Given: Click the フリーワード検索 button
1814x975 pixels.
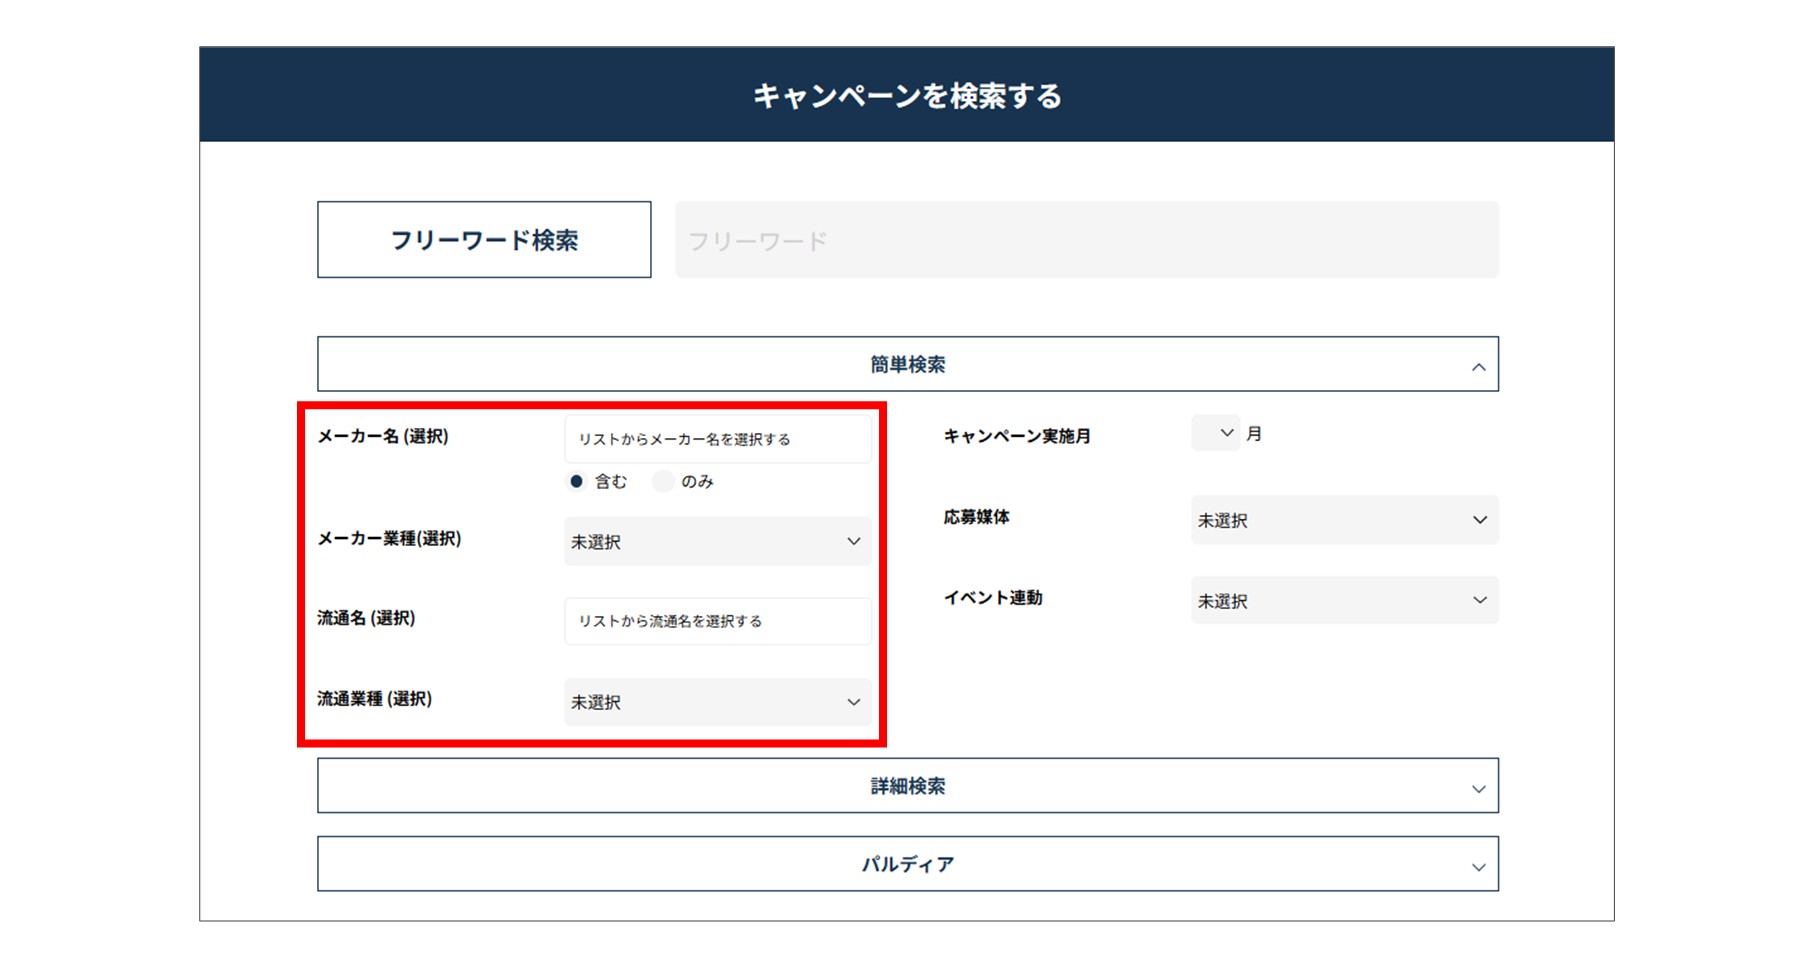Looking at the screenshot, I should [x=484, y=239].
